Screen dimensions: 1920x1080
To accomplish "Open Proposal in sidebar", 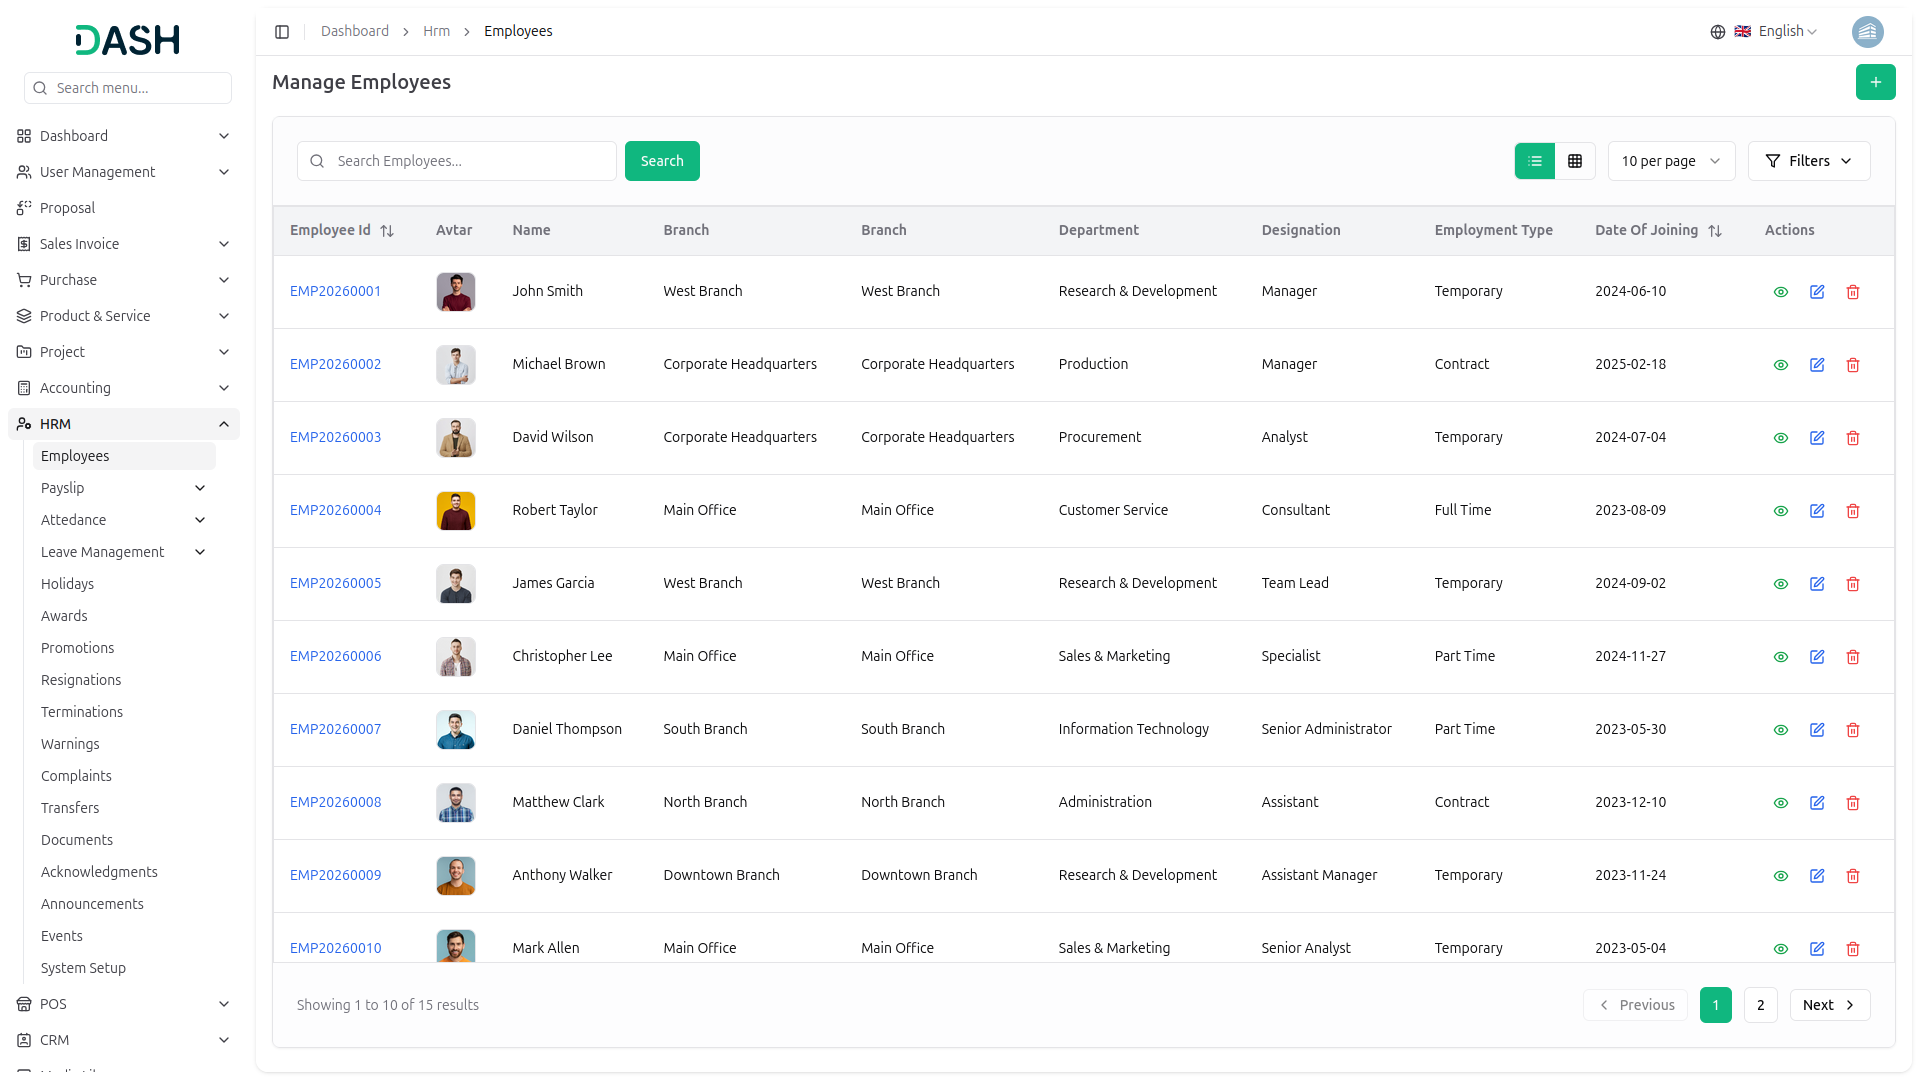I will pyautogui.click(x=67, y=208).
